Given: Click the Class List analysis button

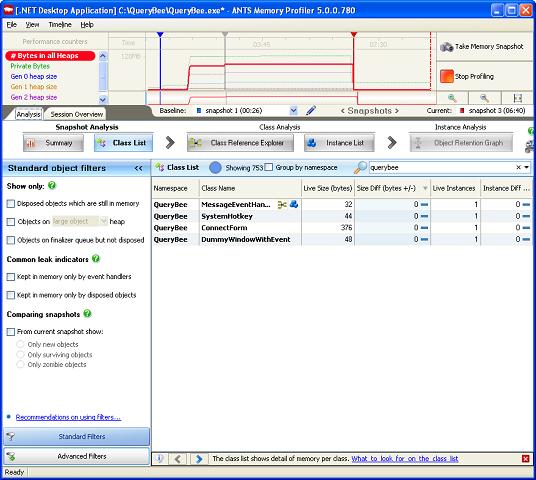Looking at the screenshot, I should [123, 143].
